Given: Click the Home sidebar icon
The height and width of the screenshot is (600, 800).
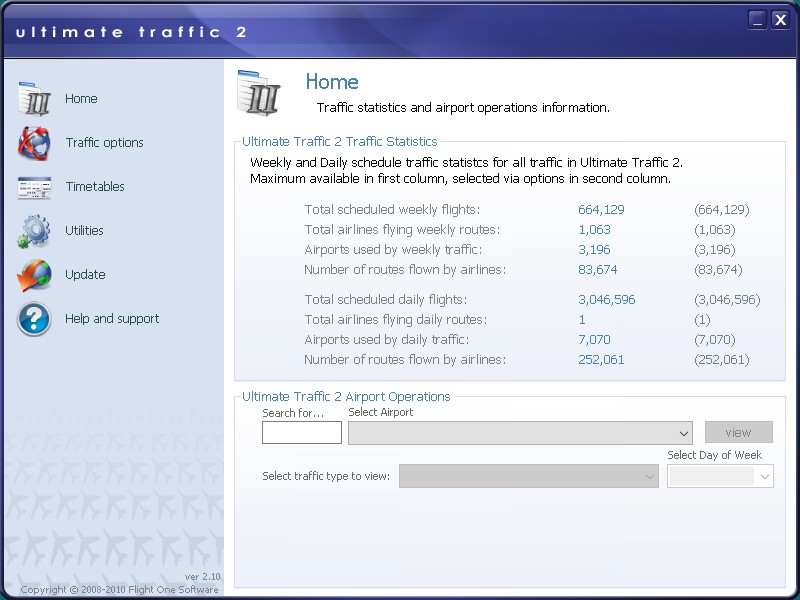Looking at the screenshot, I should (x=34, y=98).
